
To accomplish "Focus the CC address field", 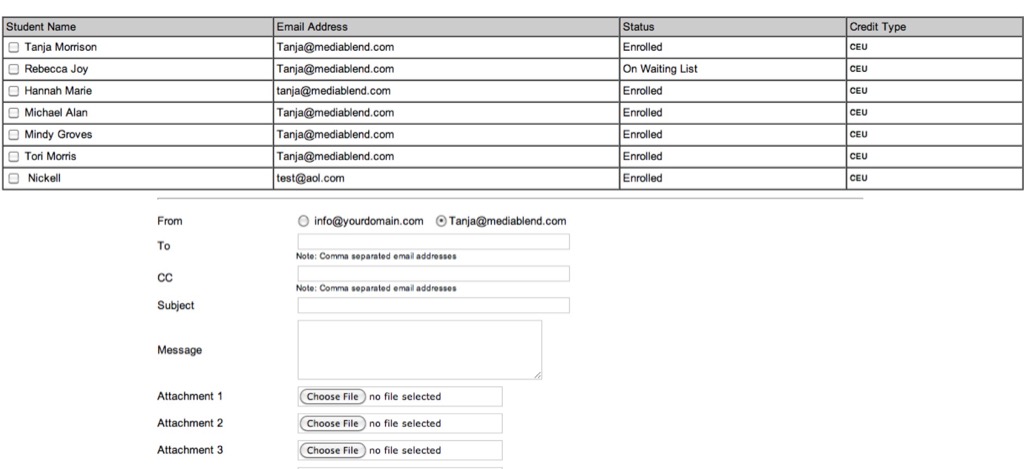I will [x=433, y=273].
